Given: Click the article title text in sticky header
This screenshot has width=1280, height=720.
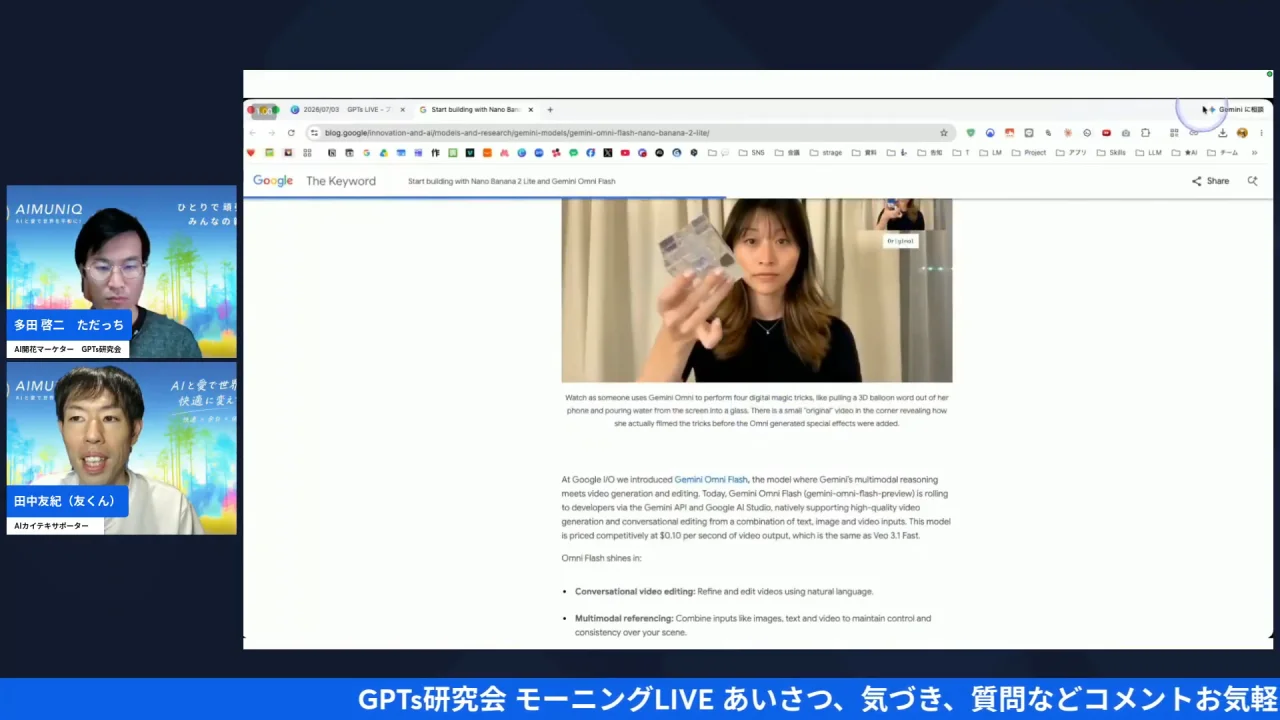Looking at the screenshot, I should point(511,181).
